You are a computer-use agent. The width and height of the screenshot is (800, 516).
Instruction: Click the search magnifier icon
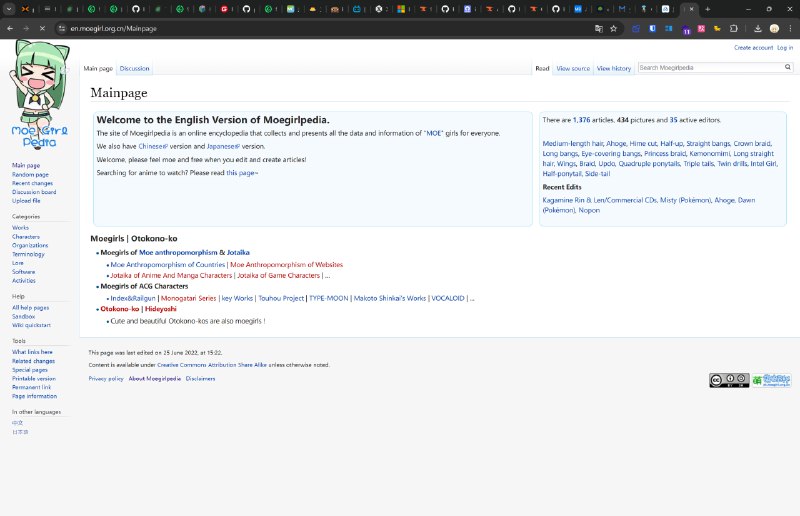coord(787,68)
